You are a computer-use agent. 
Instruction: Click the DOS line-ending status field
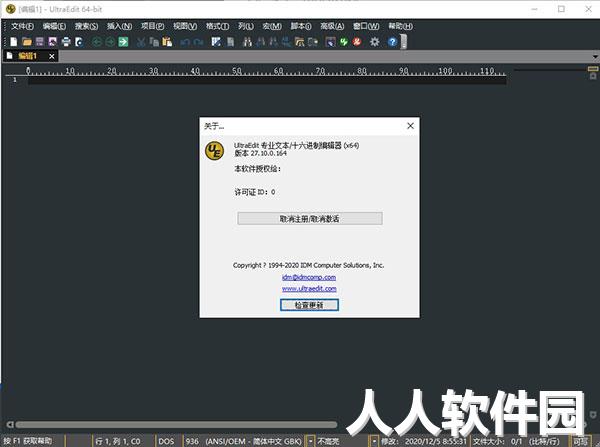pos(166,441)
